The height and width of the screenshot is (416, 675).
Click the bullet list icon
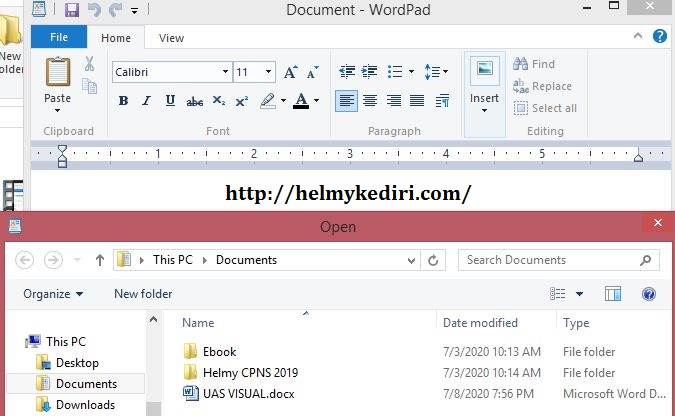[395, 71]
